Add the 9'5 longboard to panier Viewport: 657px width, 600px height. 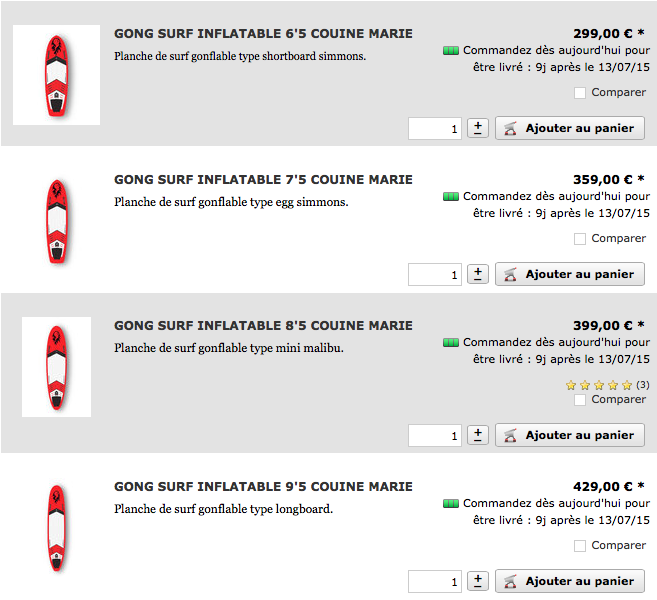(570, 581)
